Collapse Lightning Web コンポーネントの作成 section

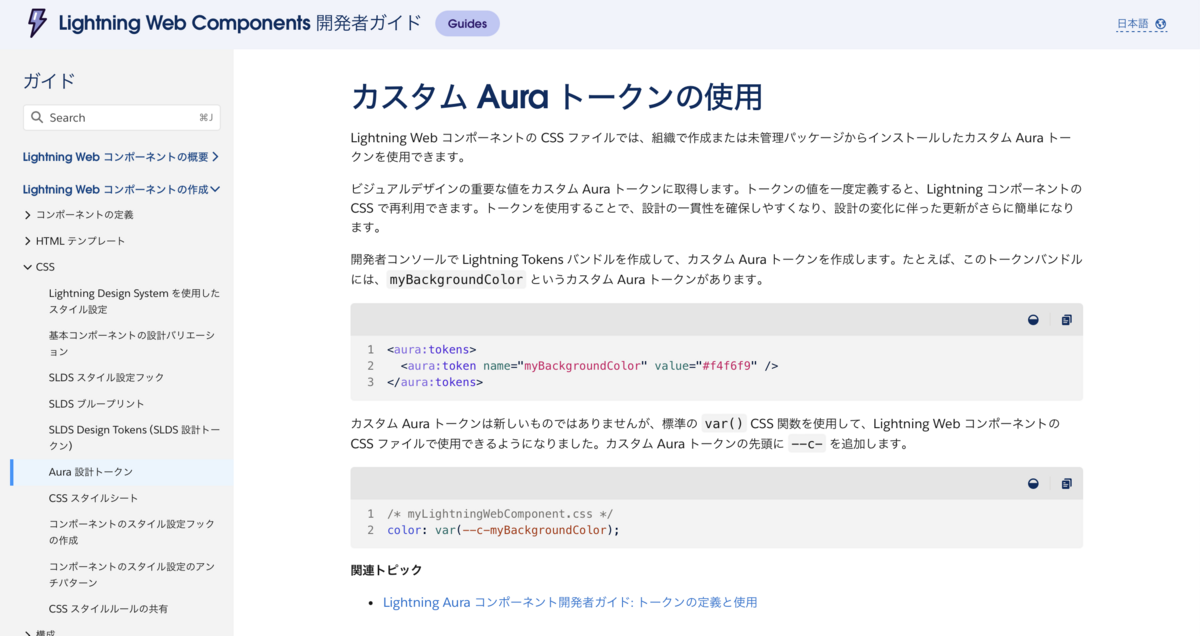(121, 189)
